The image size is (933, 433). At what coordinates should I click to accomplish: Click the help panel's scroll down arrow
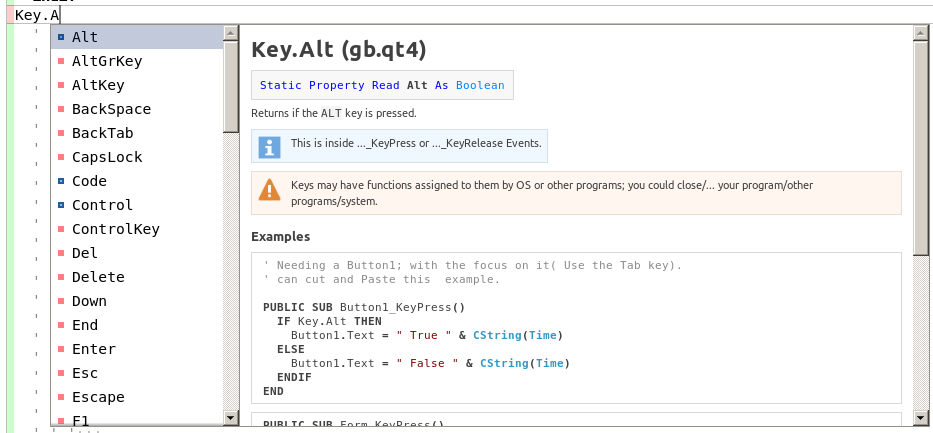[x=921, y=417]
